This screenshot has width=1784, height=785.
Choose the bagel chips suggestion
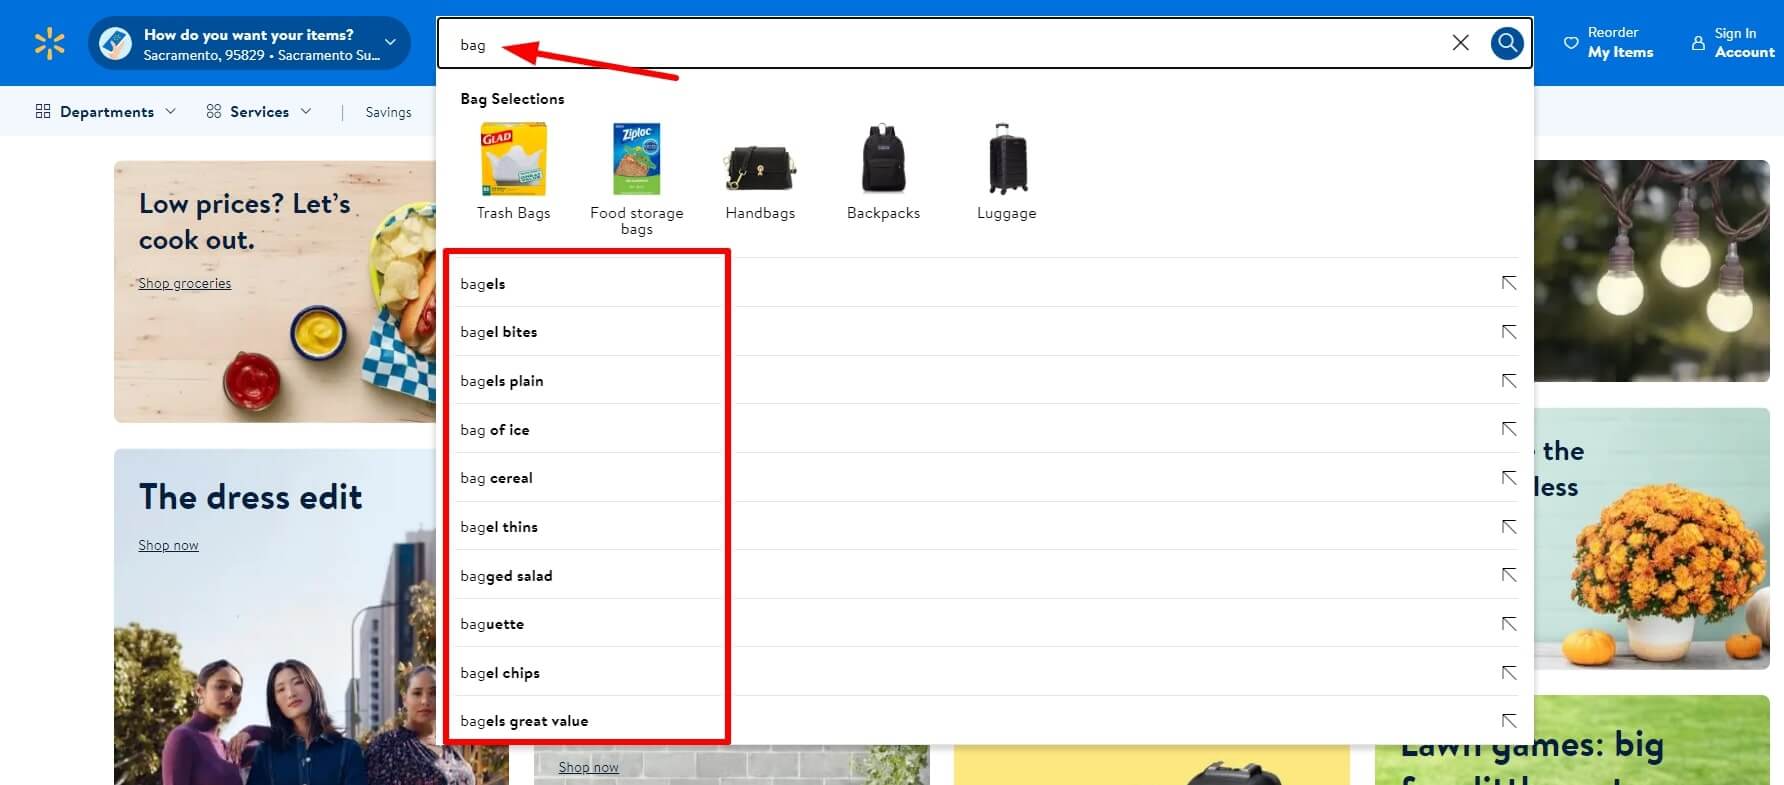(500, 673)
